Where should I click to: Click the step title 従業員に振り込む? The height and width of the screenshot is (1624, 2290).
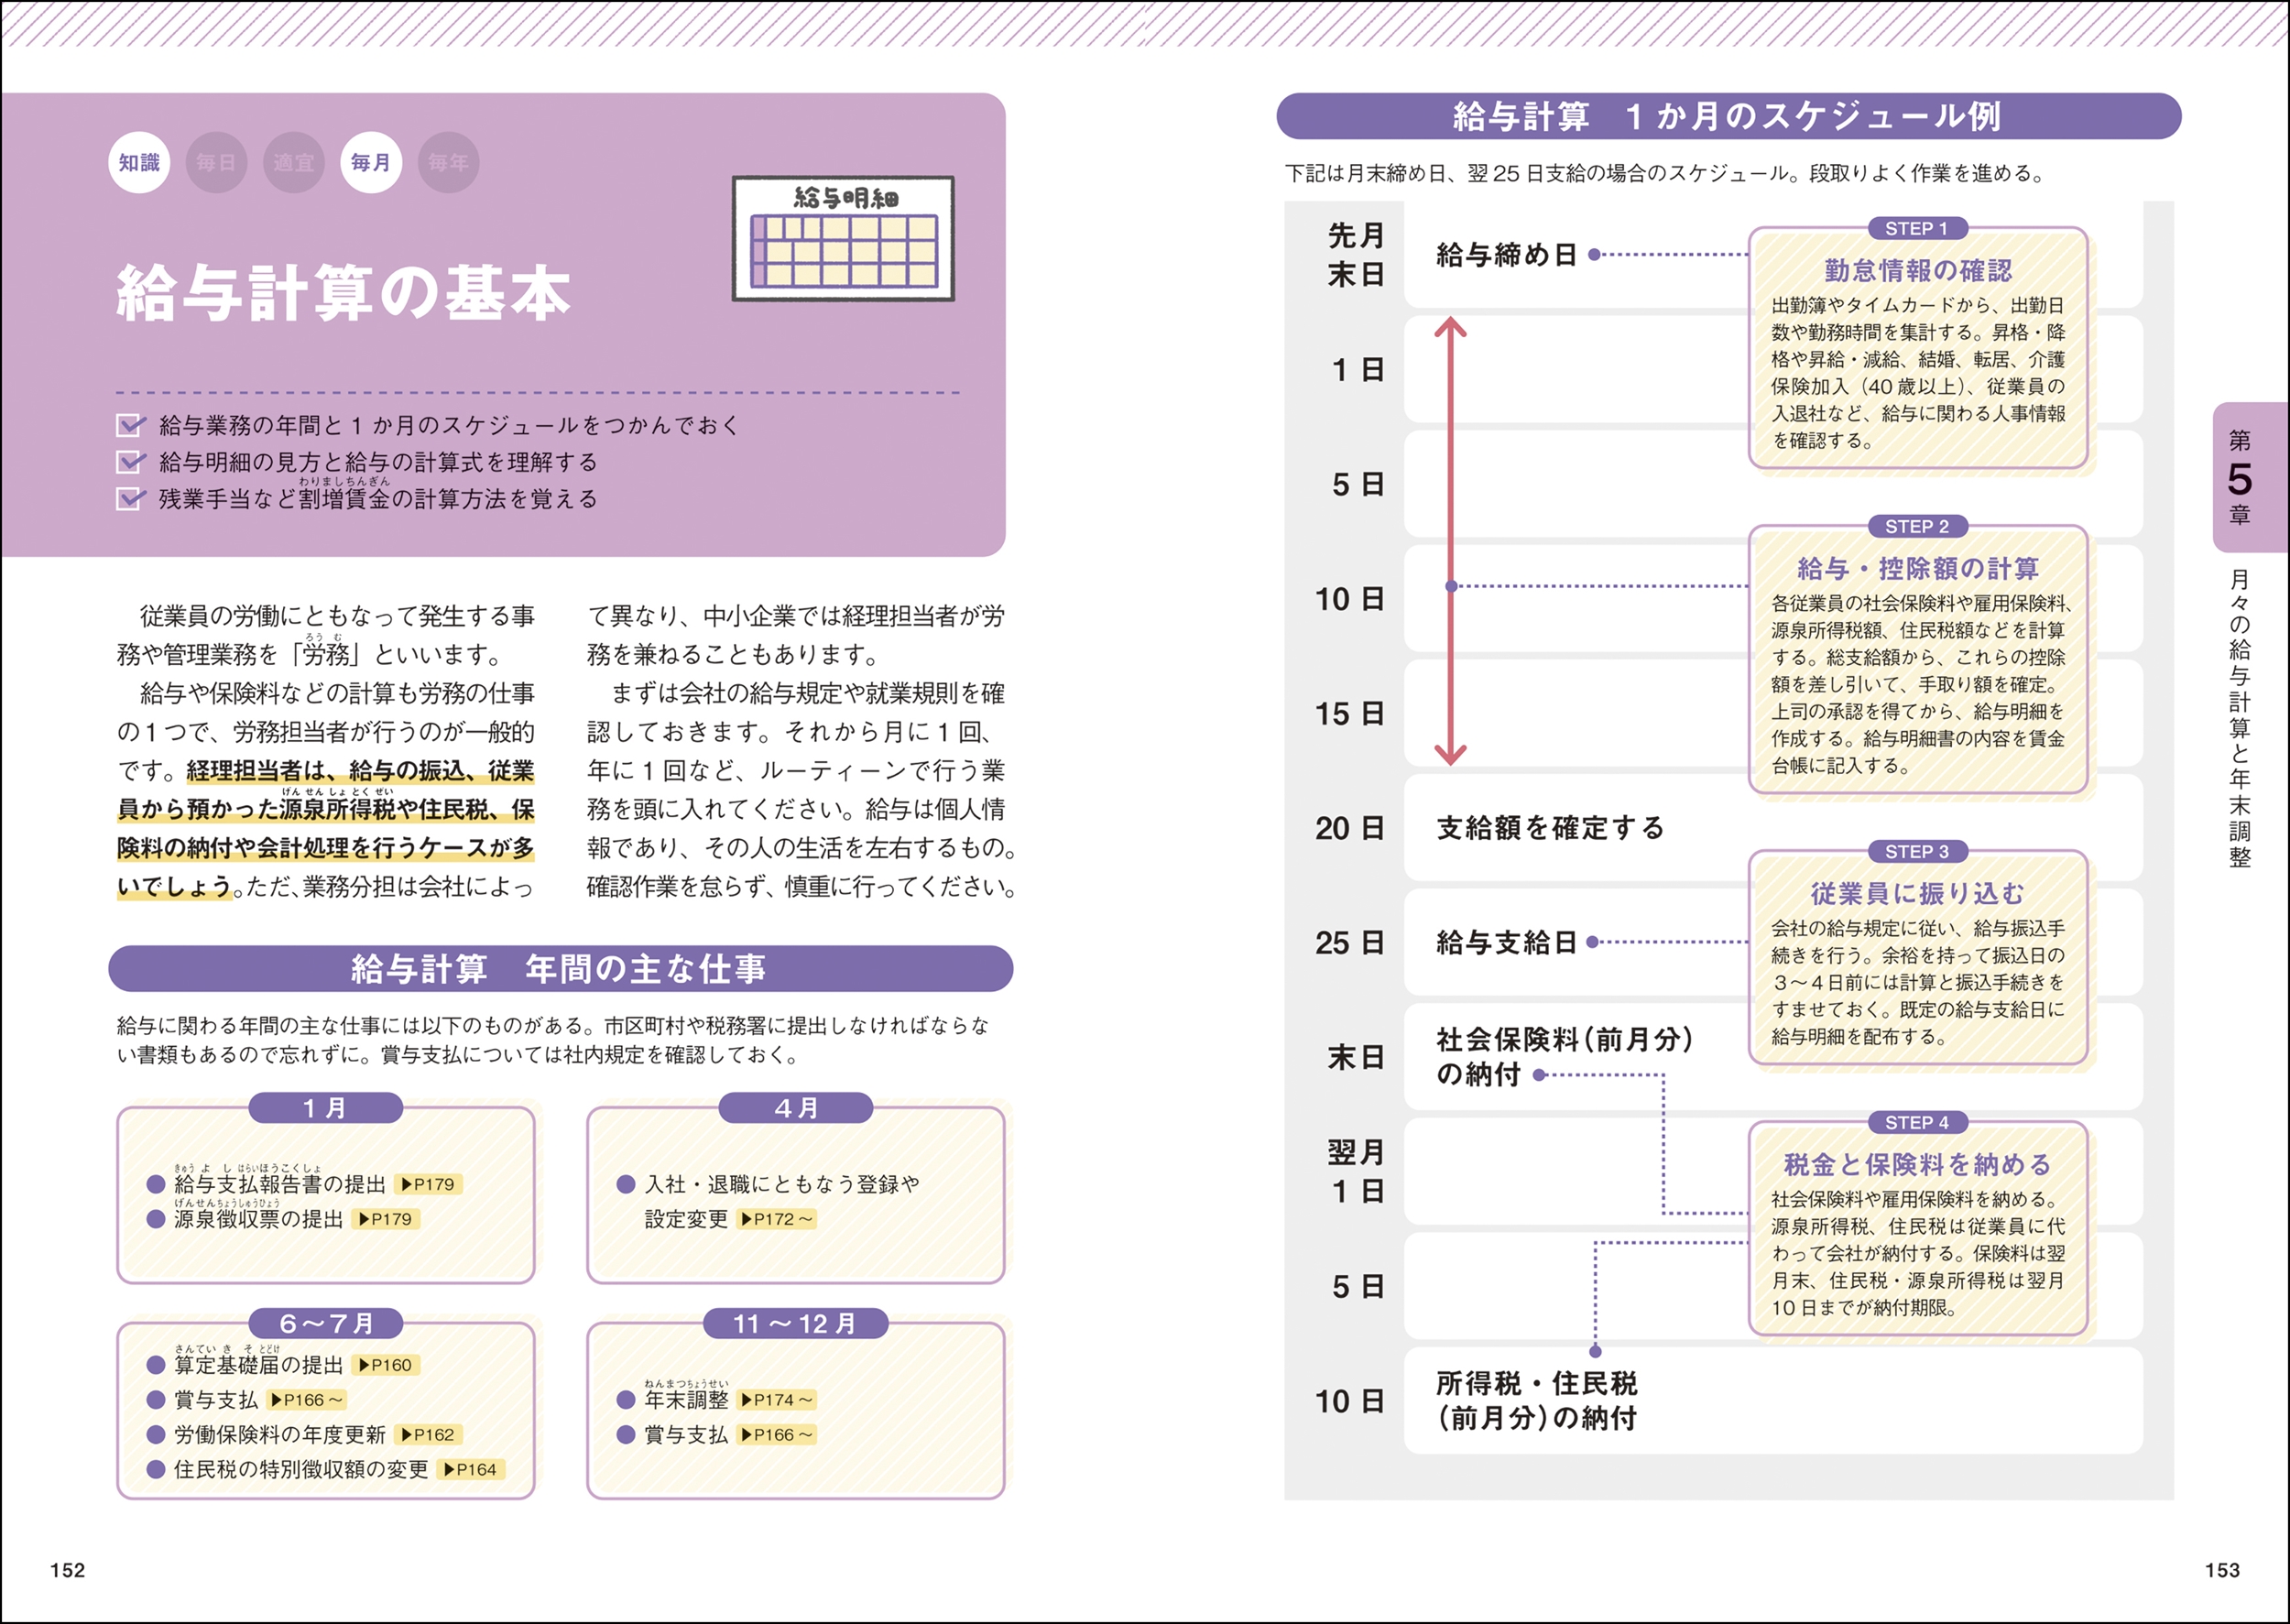click(x=1917, y=893)
